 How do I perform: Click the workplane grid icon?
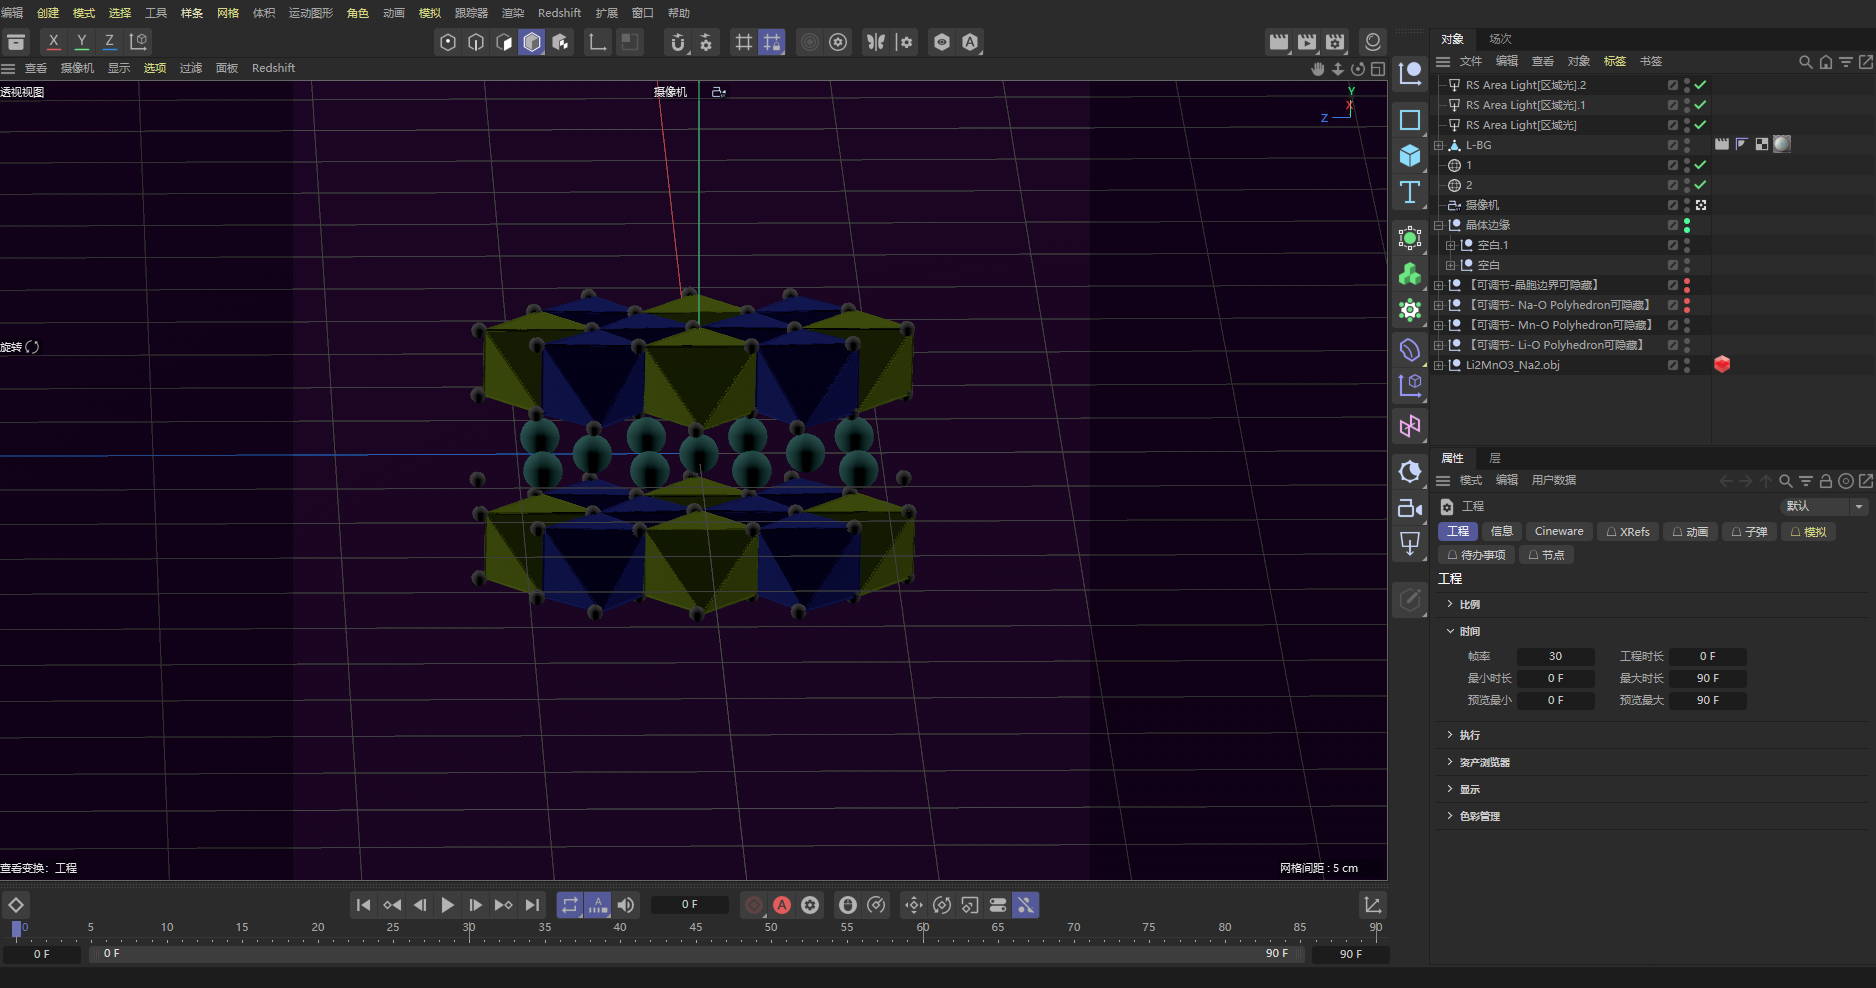click(743, 42)
